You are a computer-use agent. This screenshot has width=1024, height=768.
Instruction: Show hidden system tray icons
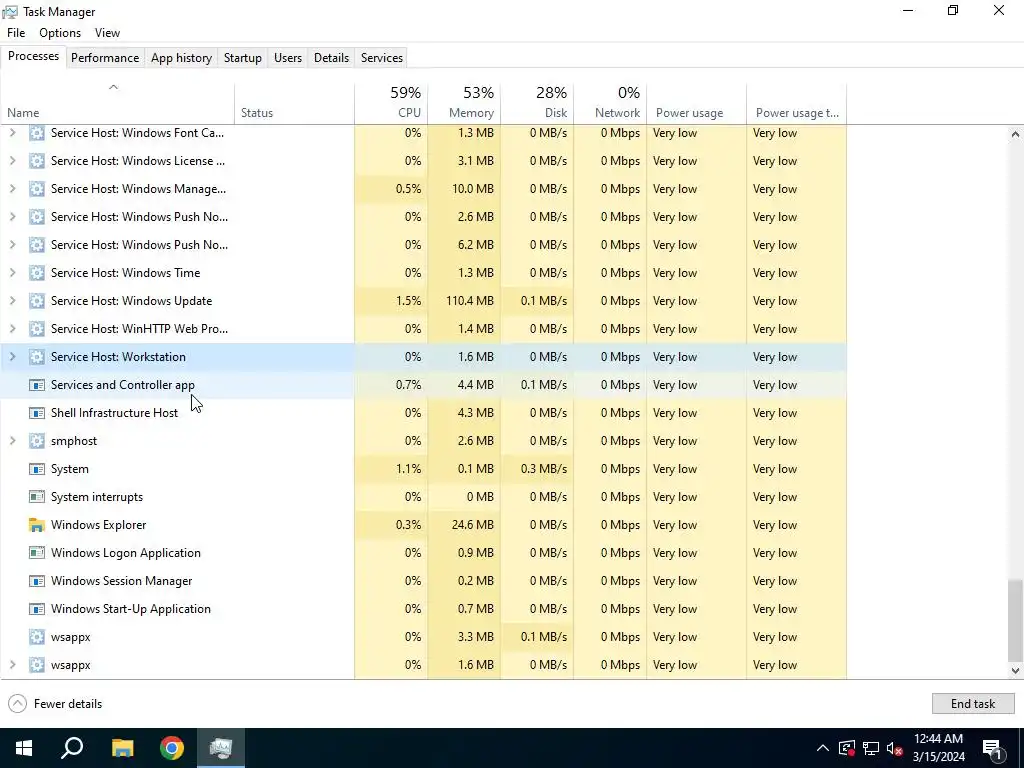click(823, 748)
